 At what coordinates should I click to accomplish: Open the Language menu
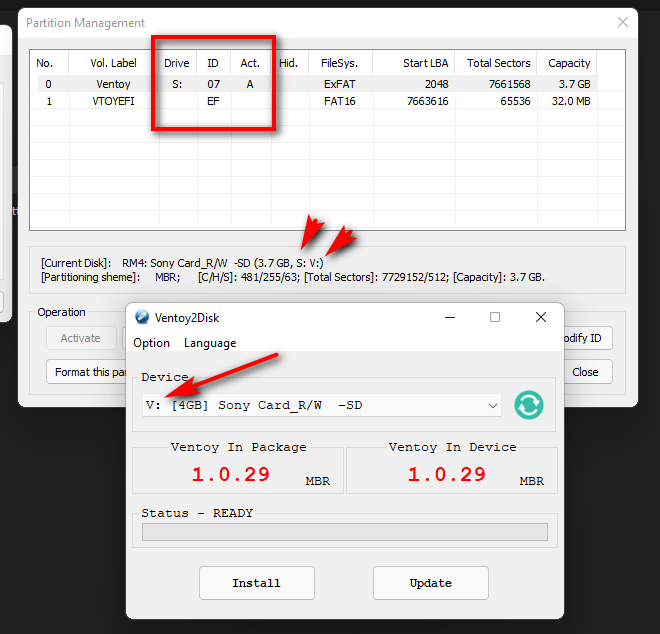[210, 343]
